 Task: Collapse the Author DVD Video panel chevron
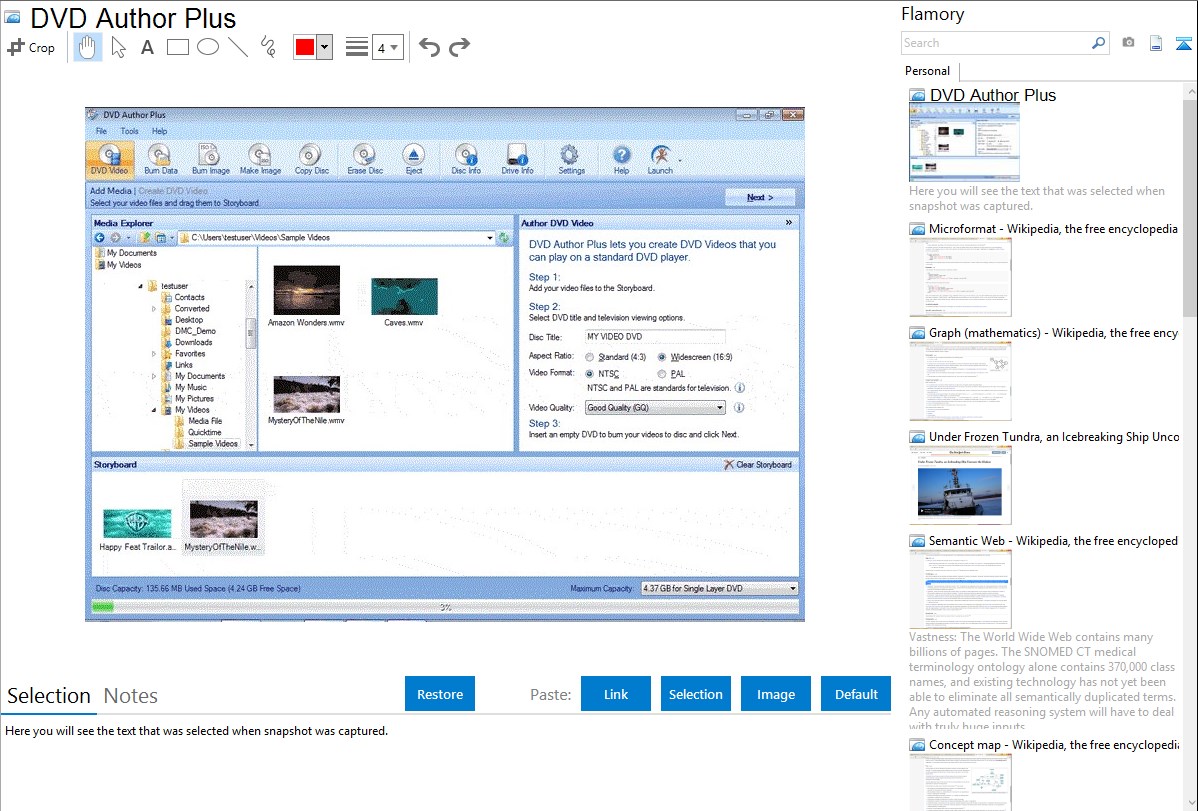tap(788, 222)
